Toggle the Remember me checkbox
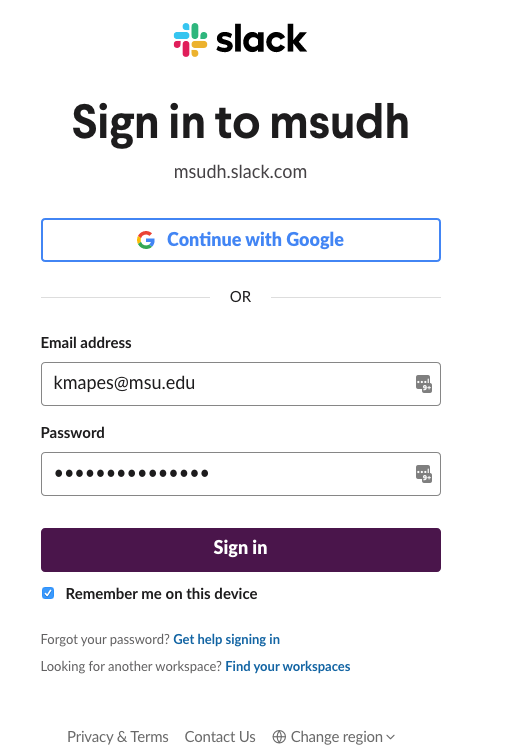The width and height of the screenshot is (523, 754). coord(48,593)
